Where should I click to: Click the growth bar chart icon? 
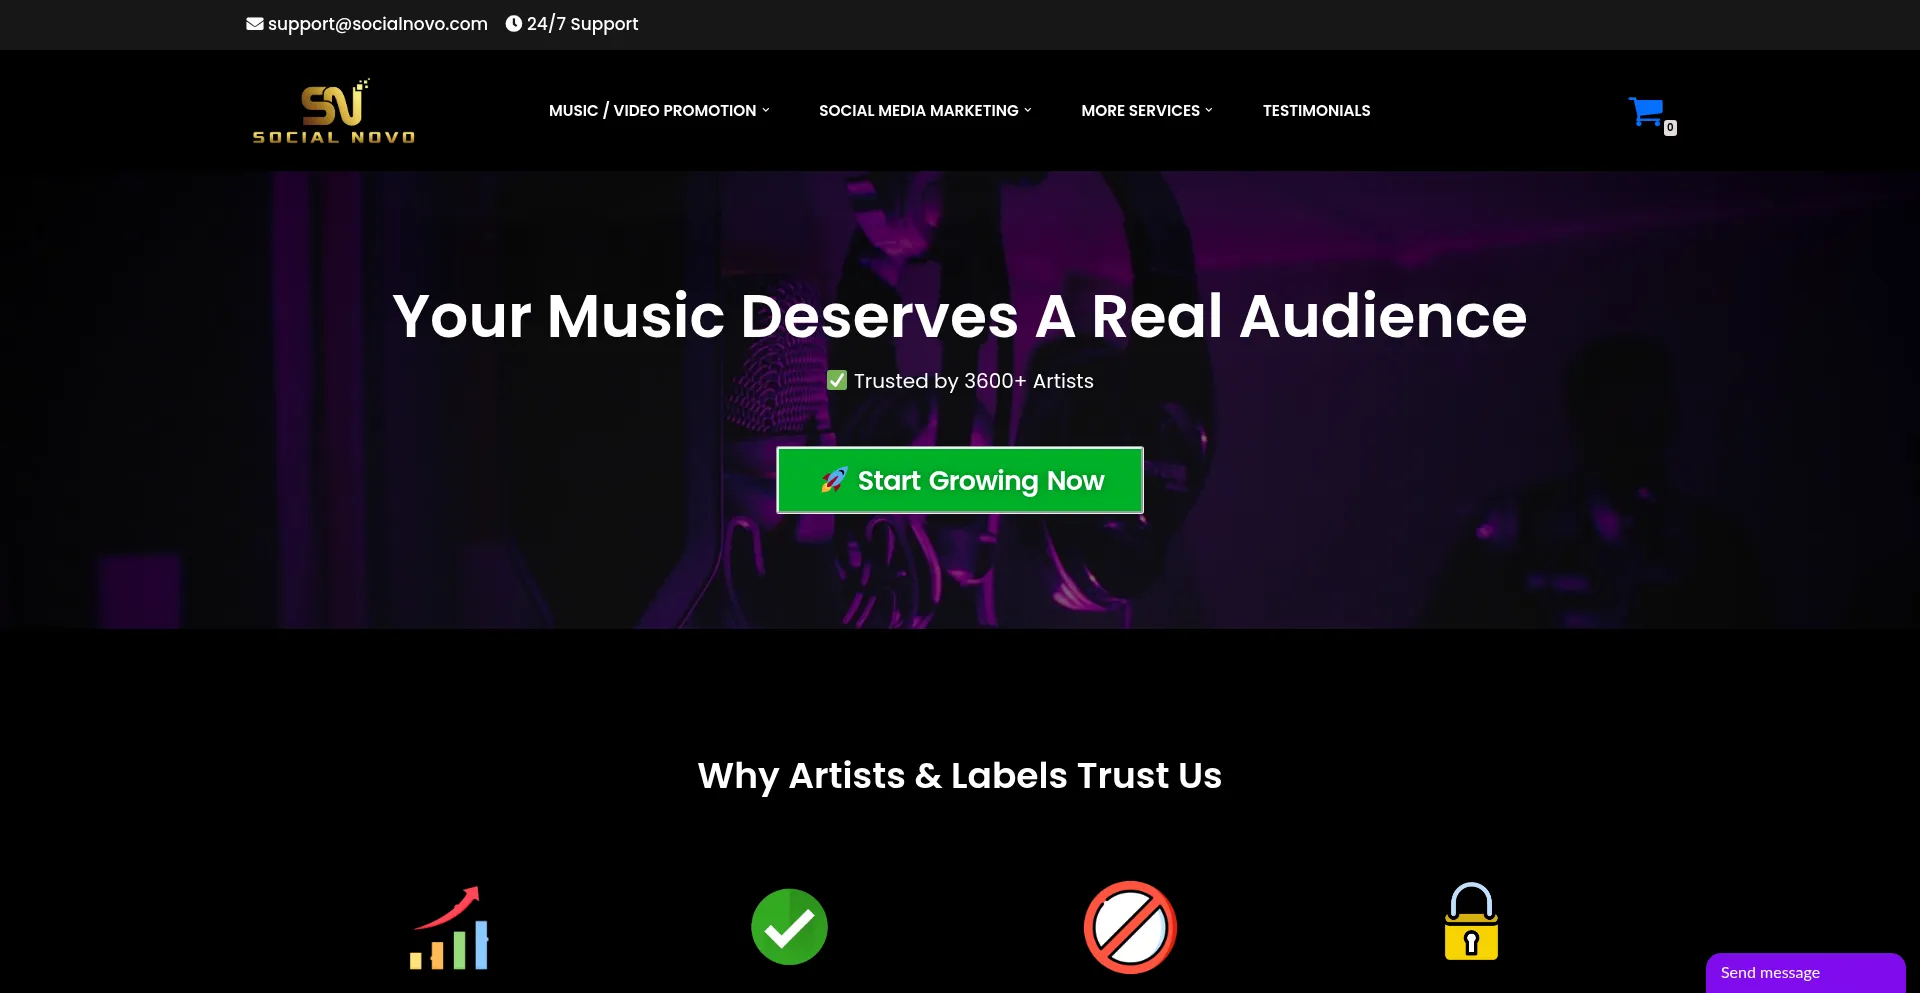(449, 927)
